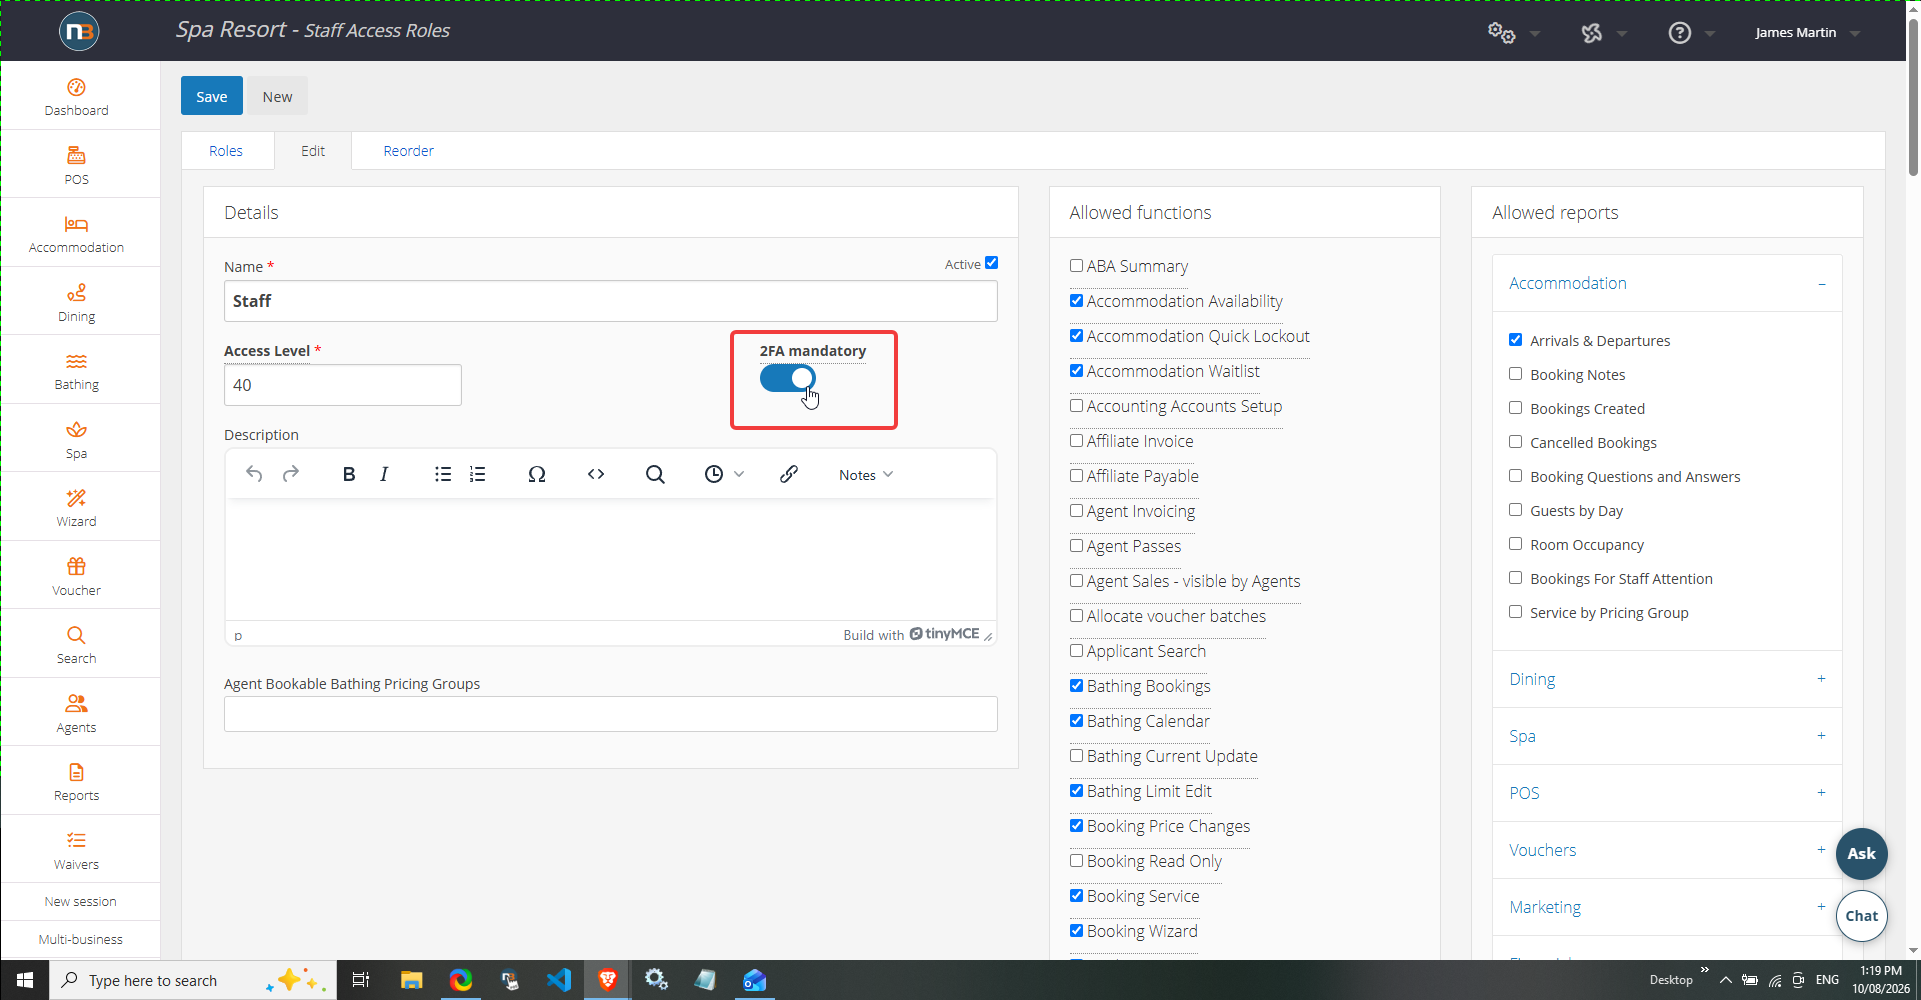Open the Notes dropdown in editor

tap(866, 475)
